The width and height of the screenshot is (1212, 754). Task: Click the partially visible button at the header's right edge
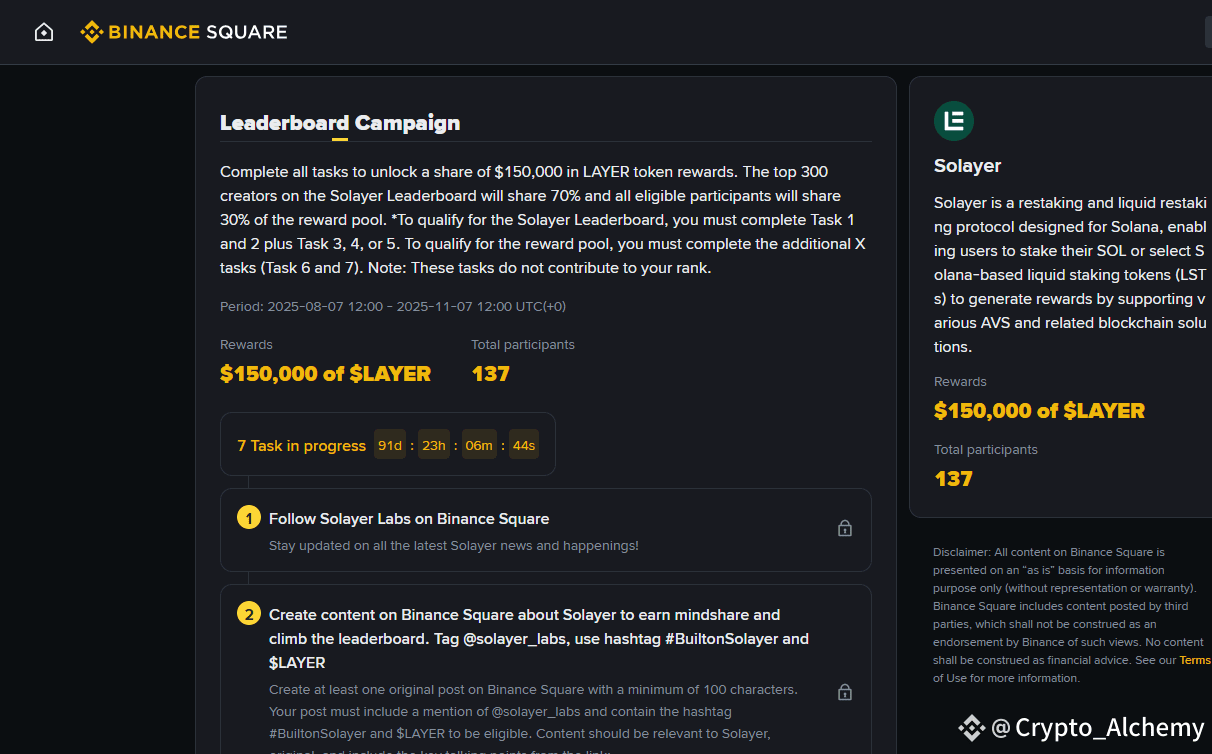click(x=1208, y=32)
